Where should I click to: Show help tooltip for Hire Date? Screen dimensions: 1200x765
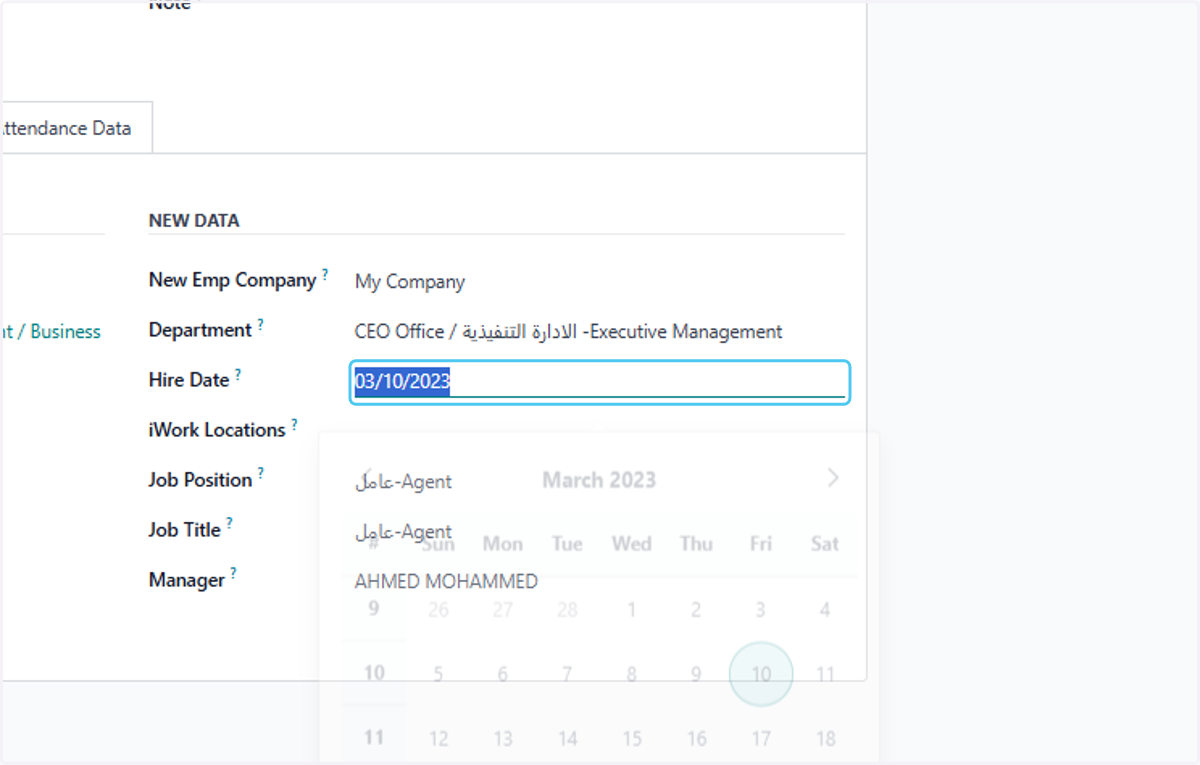[x=238, y=374]
